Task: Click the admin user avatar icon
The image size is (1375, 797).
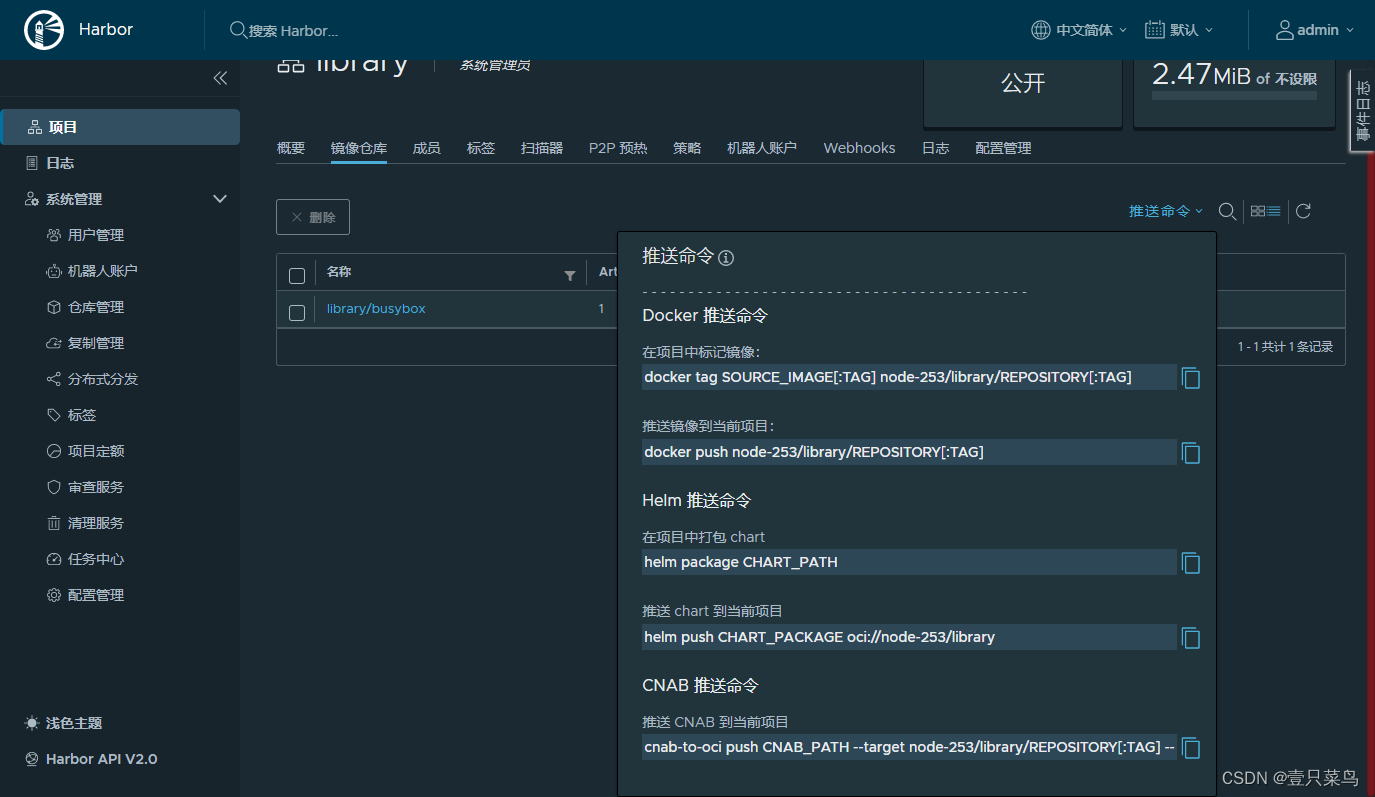Action: click(1285, 30)
